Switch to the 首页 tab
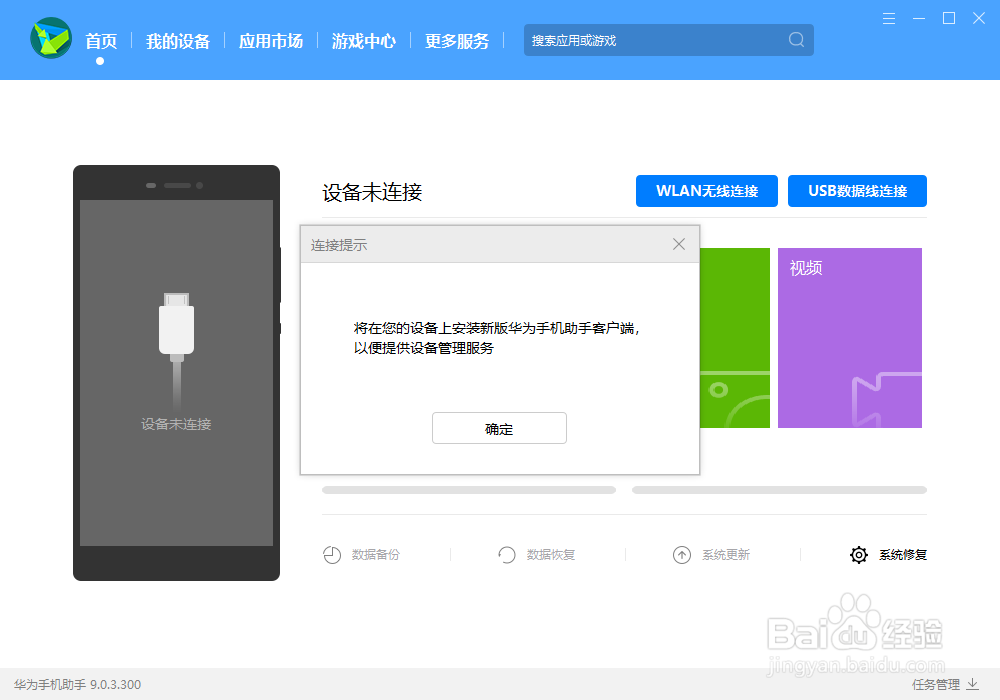 (x=99, y=40)
